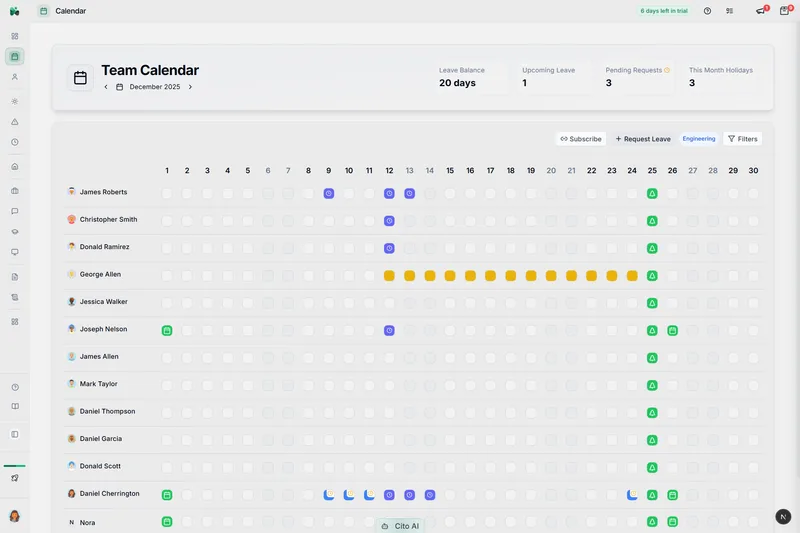Open the monitor icon in the sidebar
800x533 pixels.
(x=15, y=252)
